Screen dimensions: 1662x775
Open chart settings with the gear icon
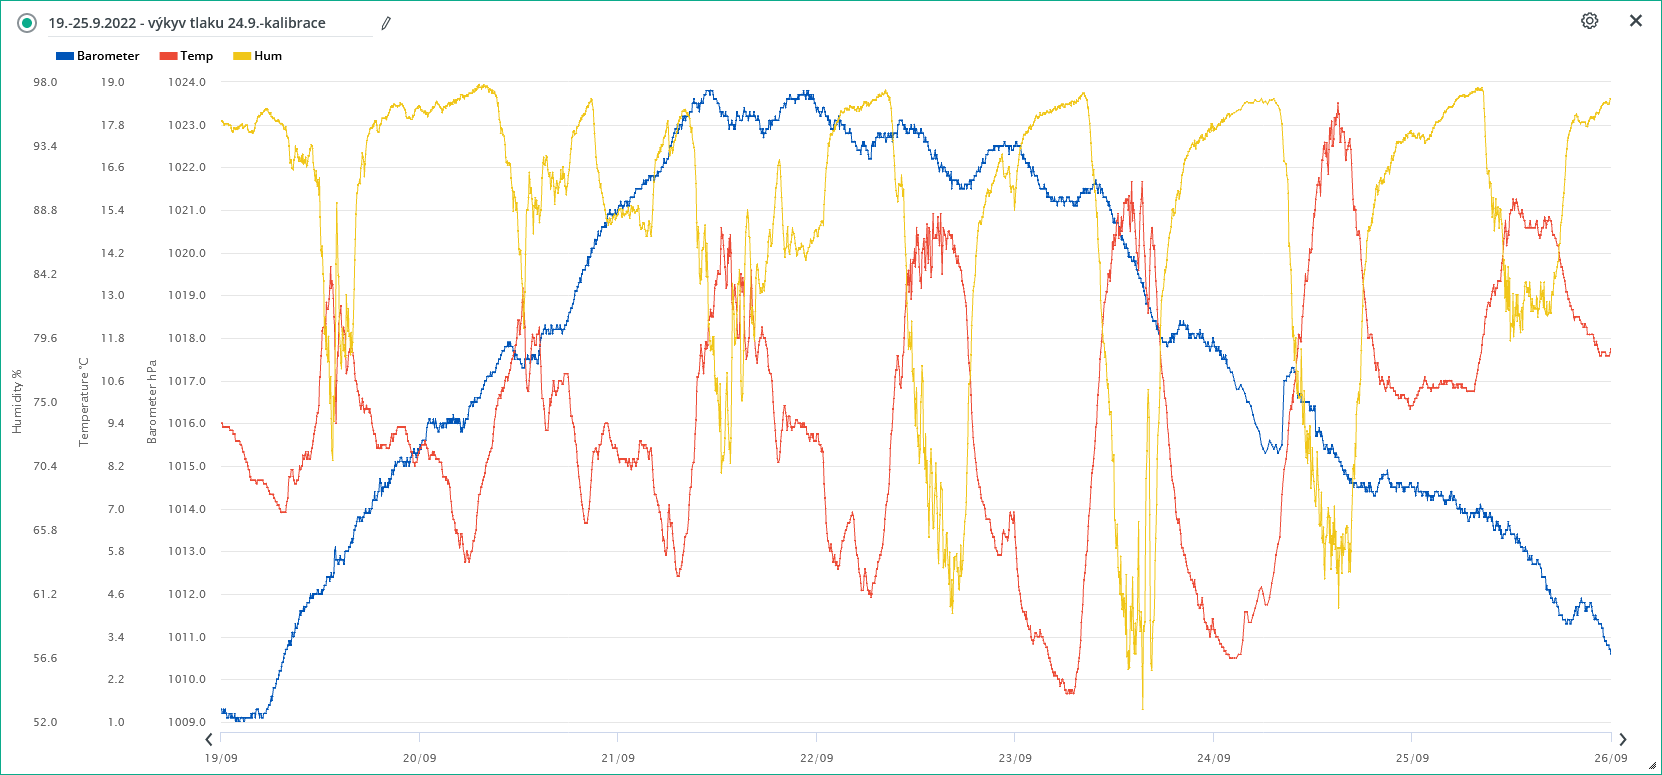coord(1589,21)
